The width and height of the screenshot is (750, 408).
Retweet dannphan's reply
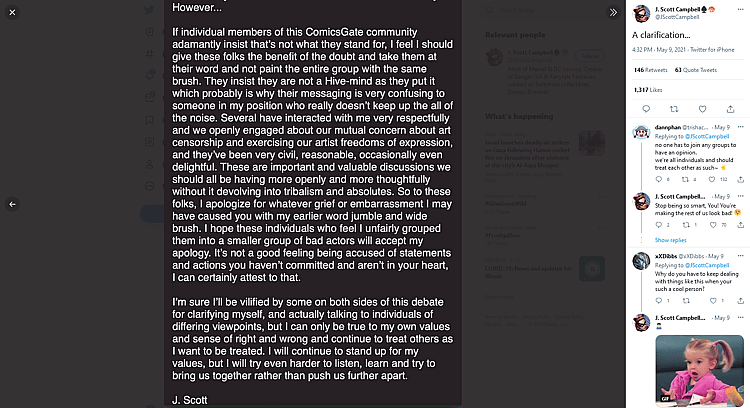685,179
